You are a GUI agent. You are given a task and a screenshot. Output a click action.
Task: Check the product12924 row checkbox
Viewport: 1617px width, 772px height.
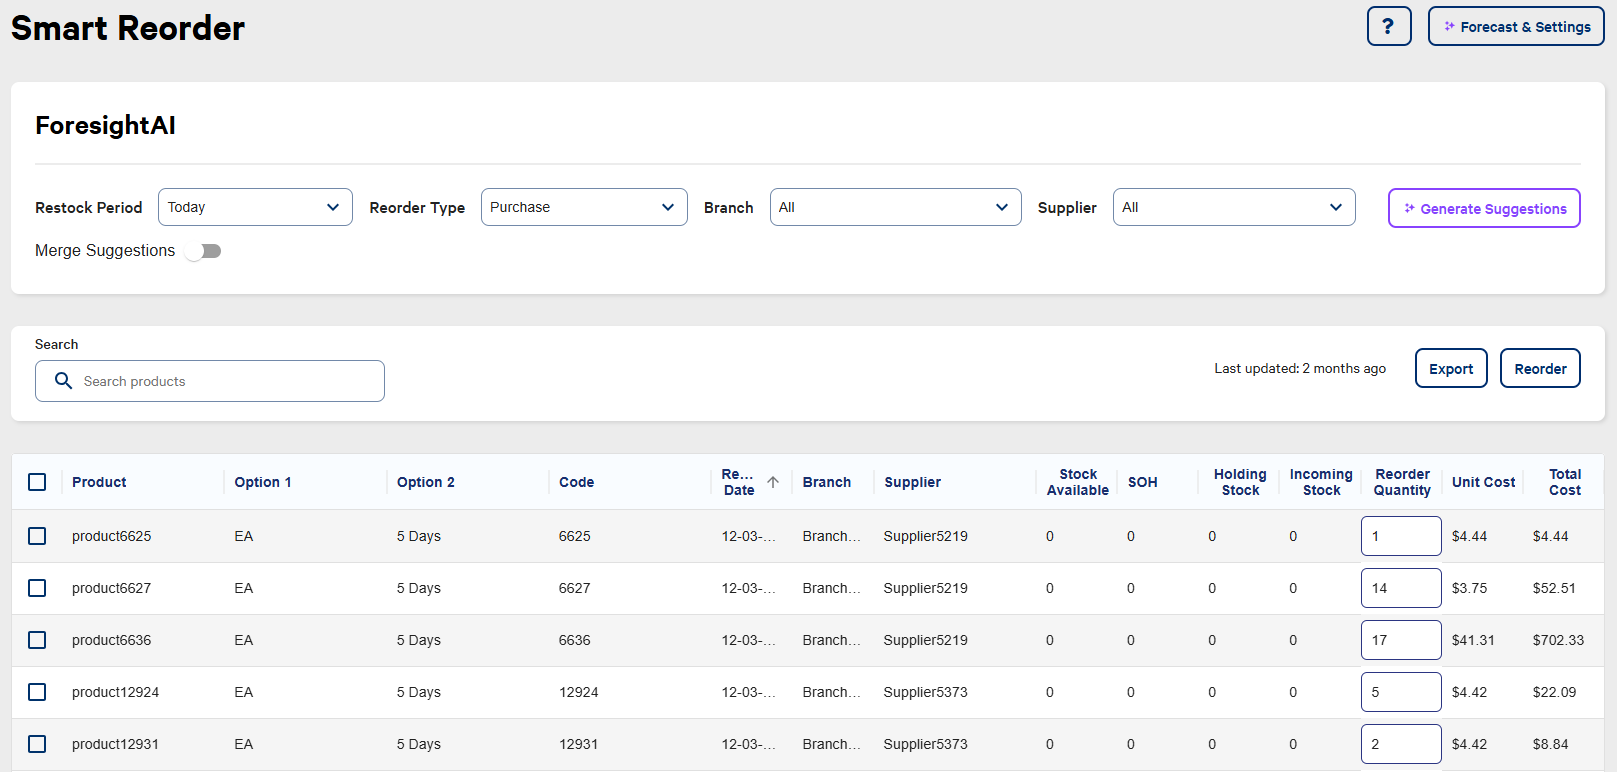[x=37, y=692]
